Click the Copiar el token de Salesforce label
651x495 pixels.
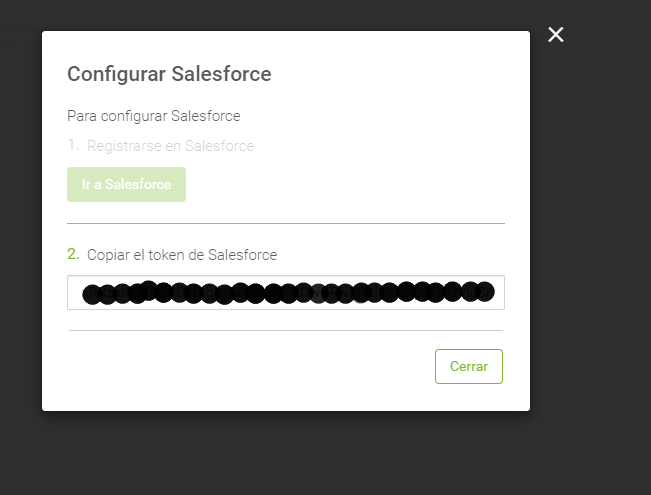click(182, 255)
